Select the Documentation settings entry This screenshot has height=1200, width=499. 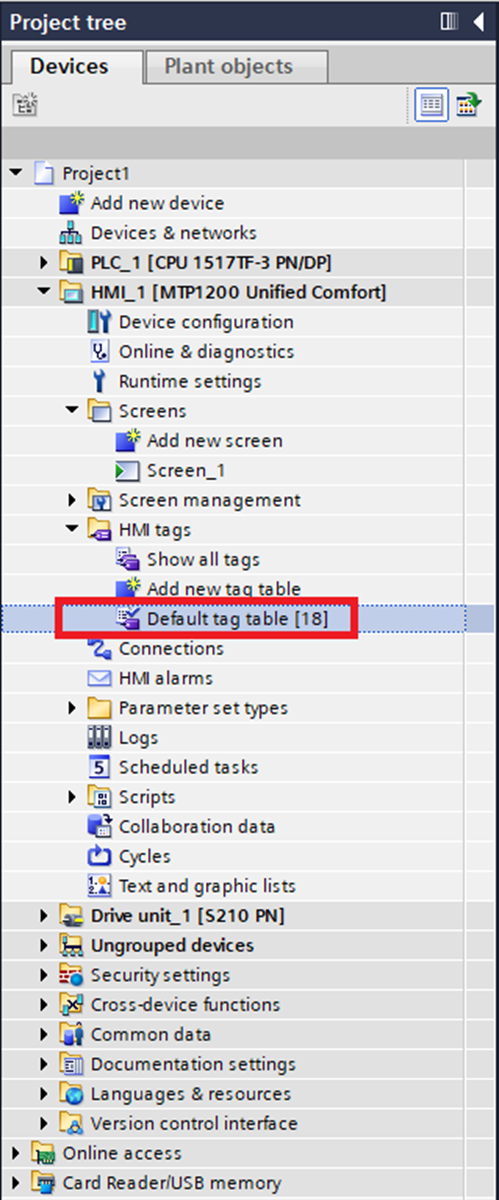(193, 1064)
